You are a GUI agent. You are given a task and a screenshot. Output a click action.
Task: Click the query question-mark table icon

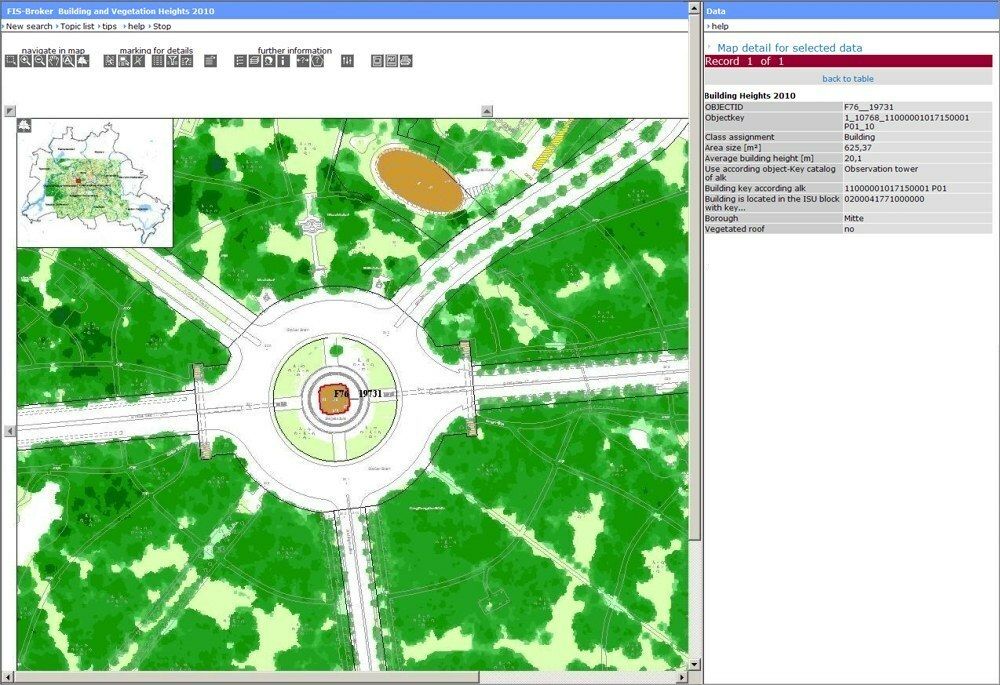186,61
